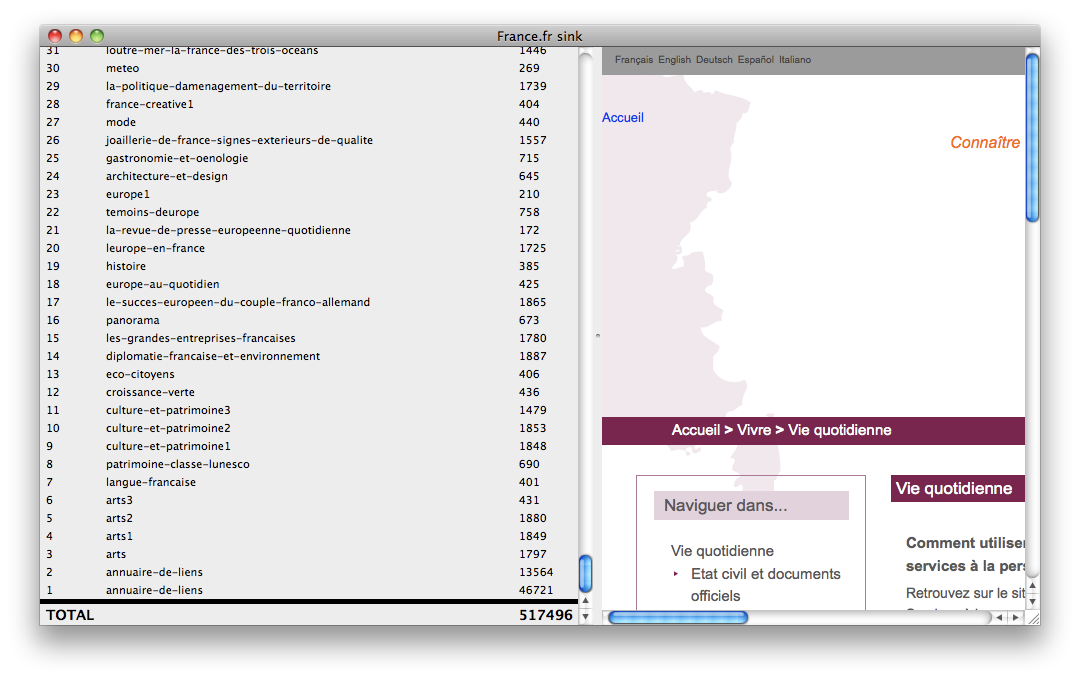Screen dimensions: 1080x680
Task: Select the gastronomie-et-oenologie row
Action: (x=177, y=158)
